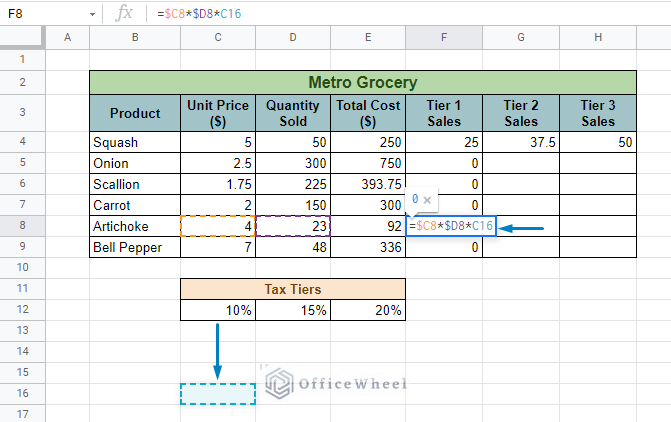671x422 pixels.
Task: Click the editing cell F8 with formula
Action: point(451,226)
